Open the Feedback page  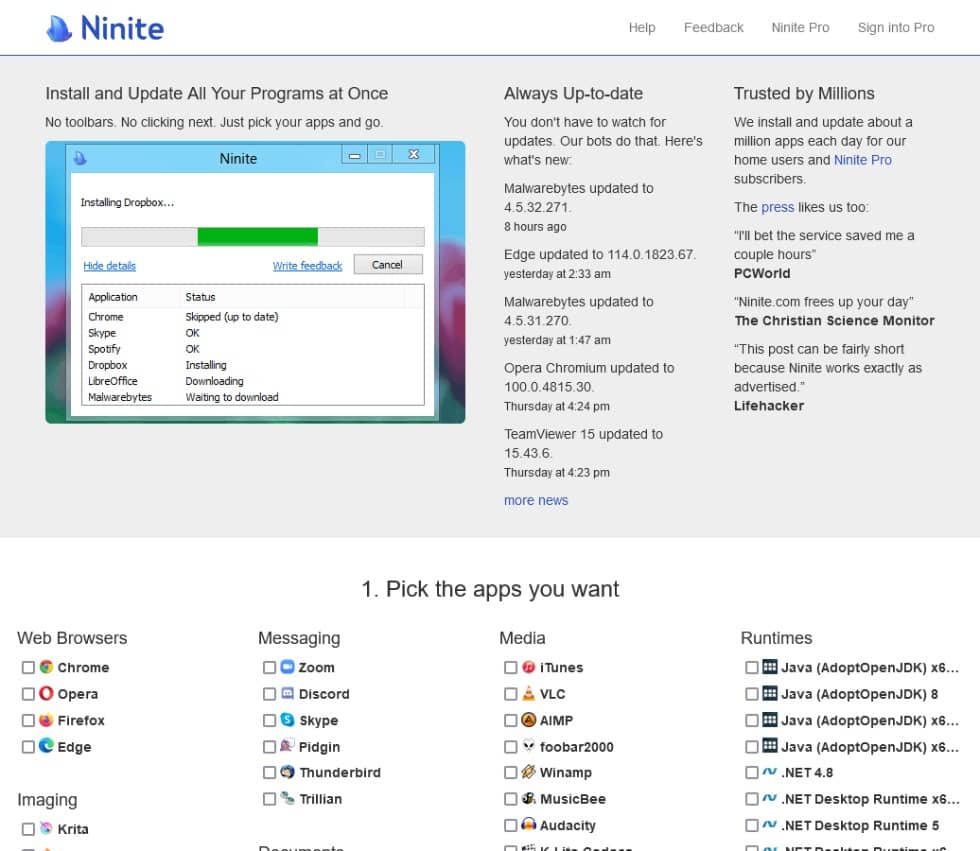713,27
